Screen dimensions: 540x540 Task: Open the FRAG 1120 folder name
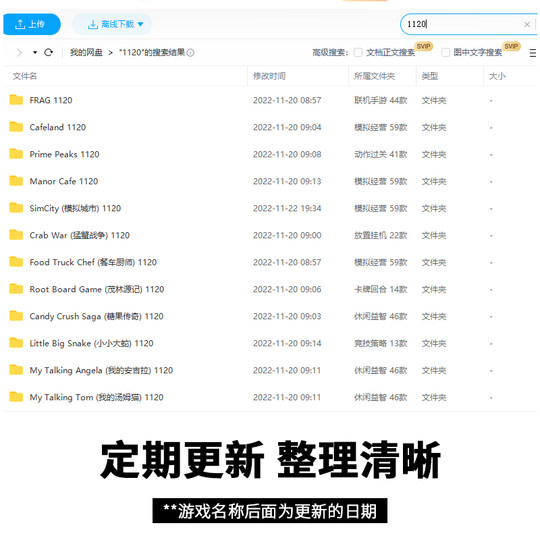(x=51, y=100)
